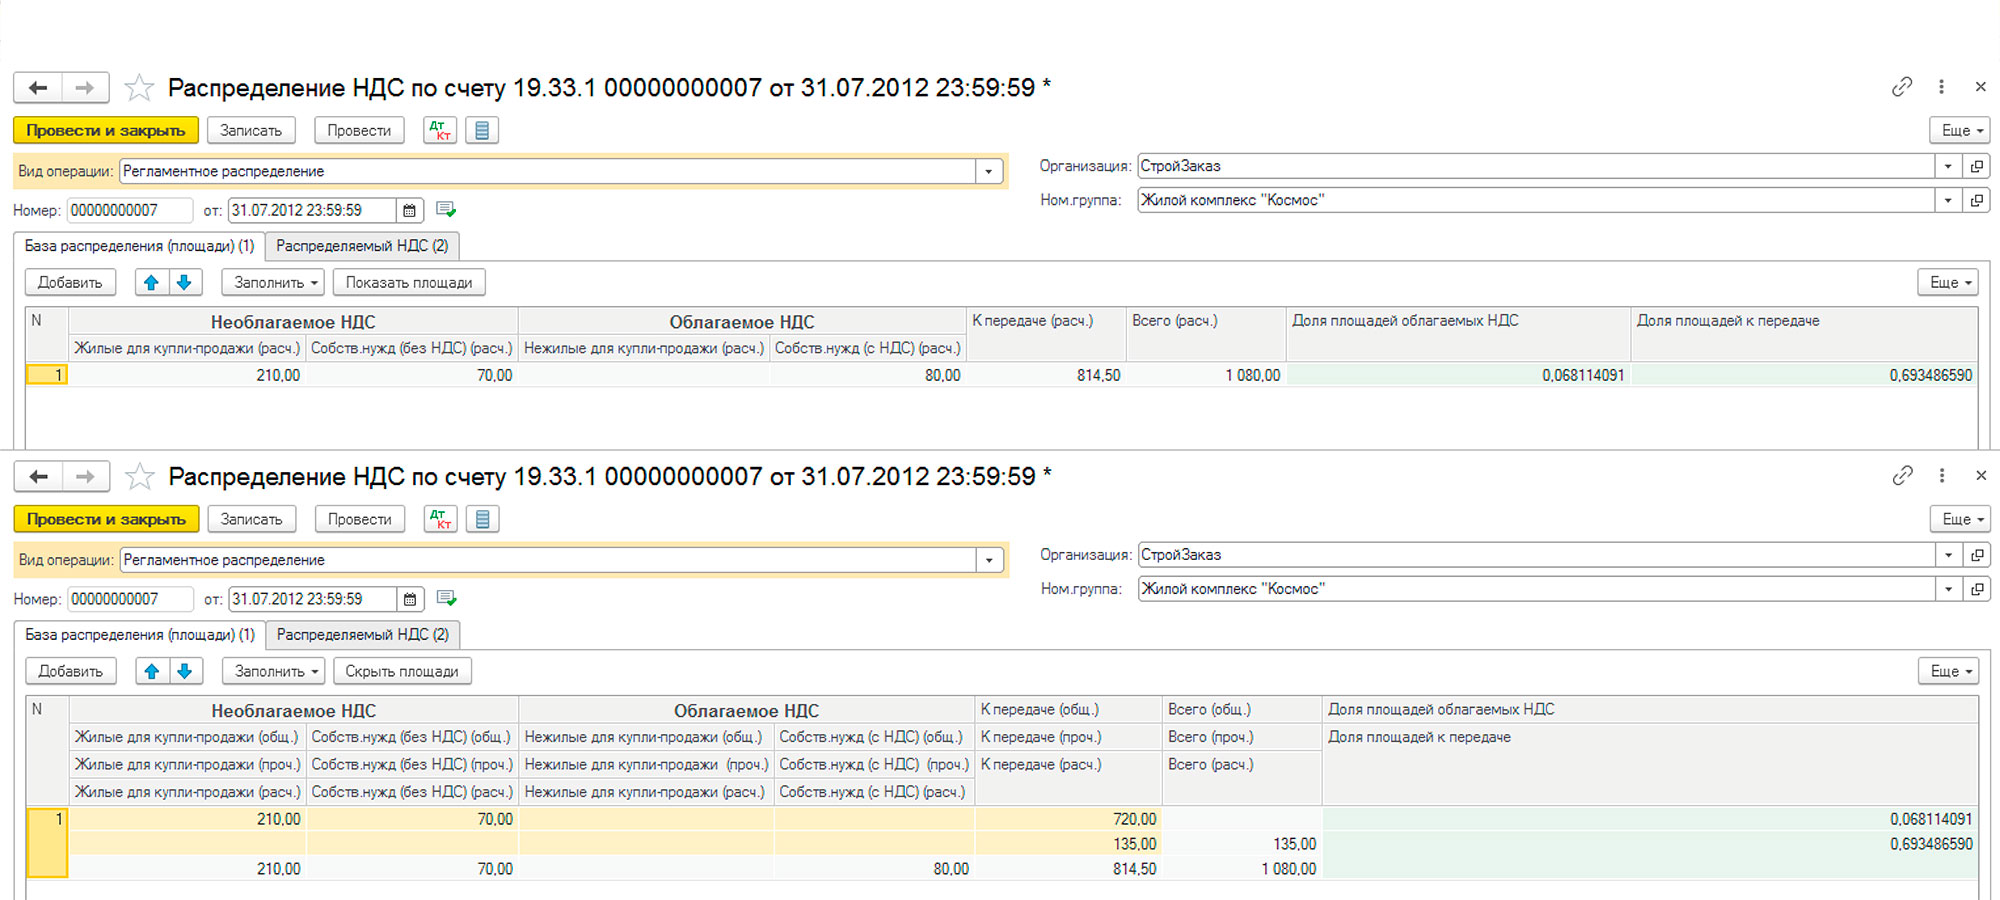Click the report list icon in the lower toolbar
This screenshot has height=900, width=2000.
tap(482, 519)
